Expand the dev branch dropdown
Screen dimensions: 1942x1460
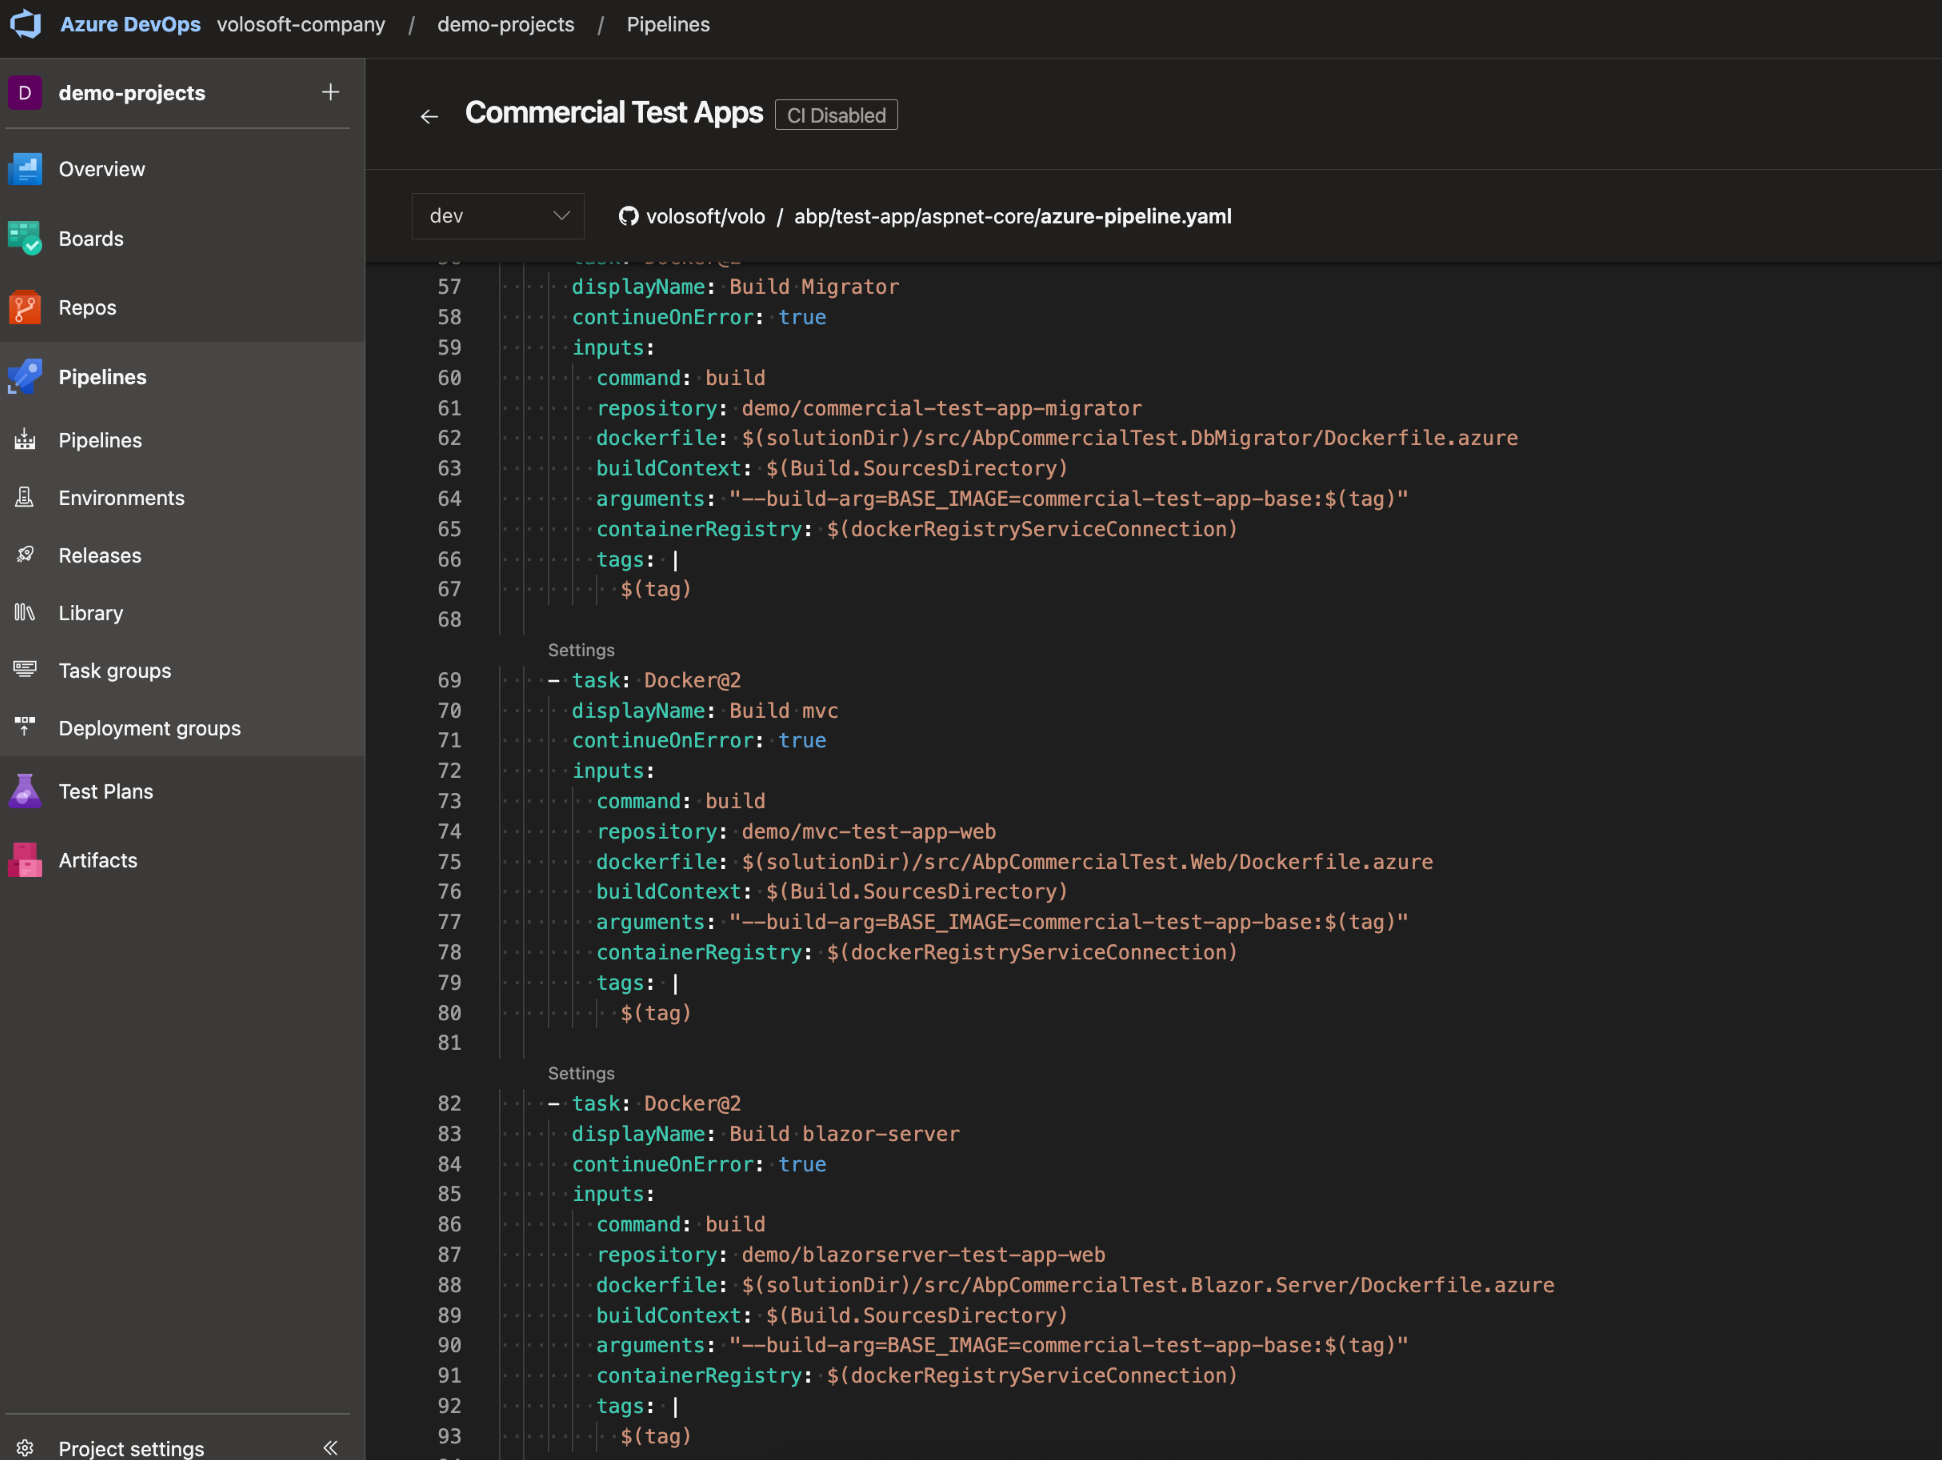(x=498, y=216)
